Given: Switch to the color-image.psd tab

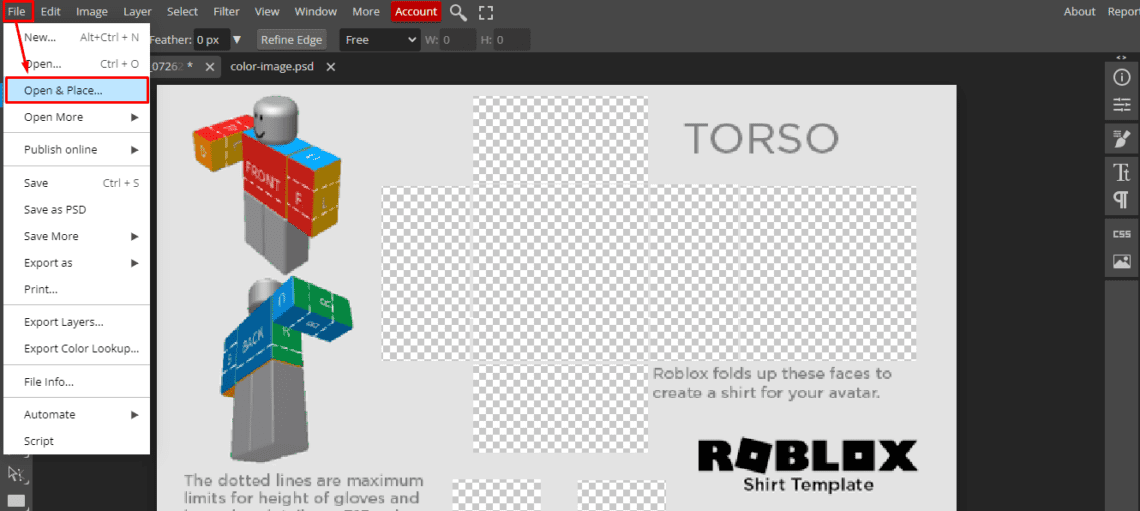Looking at the screenshot, I should pos(269,67).
